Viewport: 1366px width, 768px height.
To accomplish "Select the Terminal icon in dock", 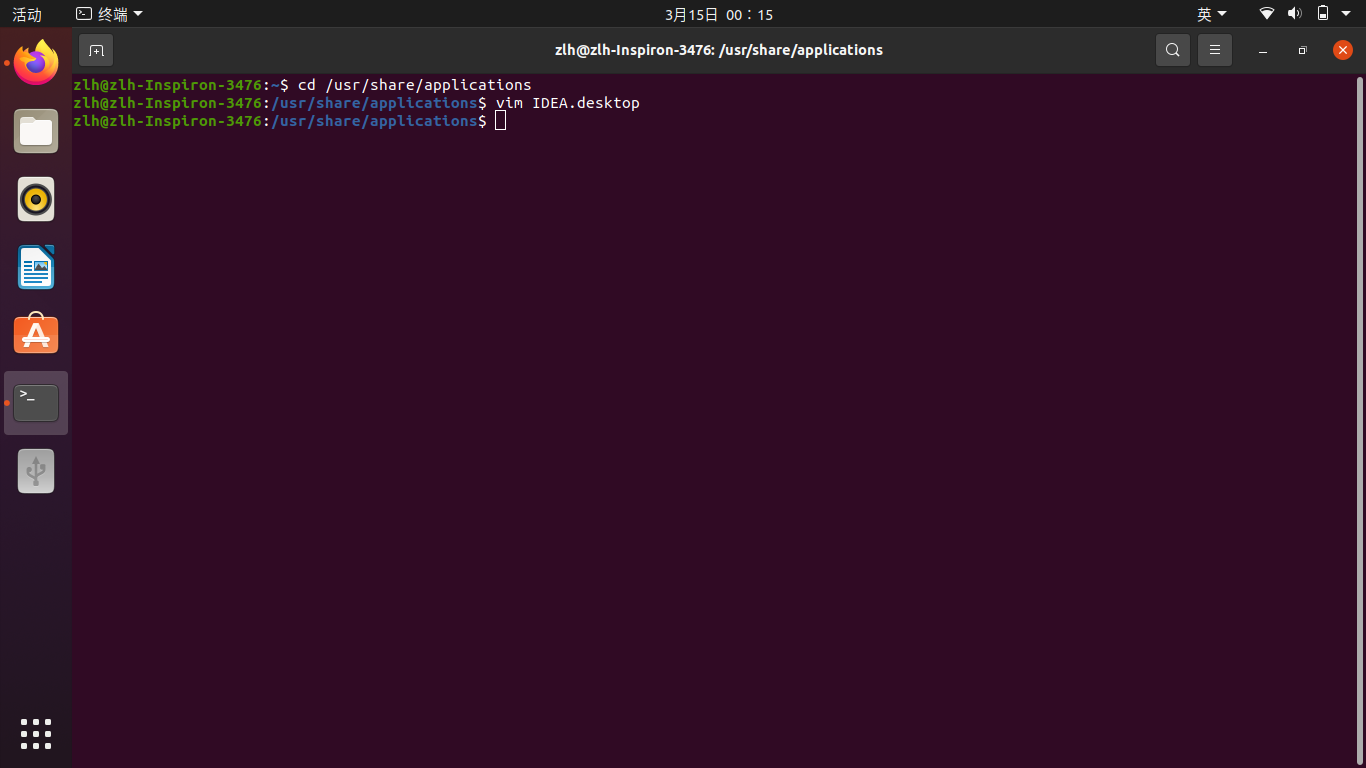I will [36, 403].
